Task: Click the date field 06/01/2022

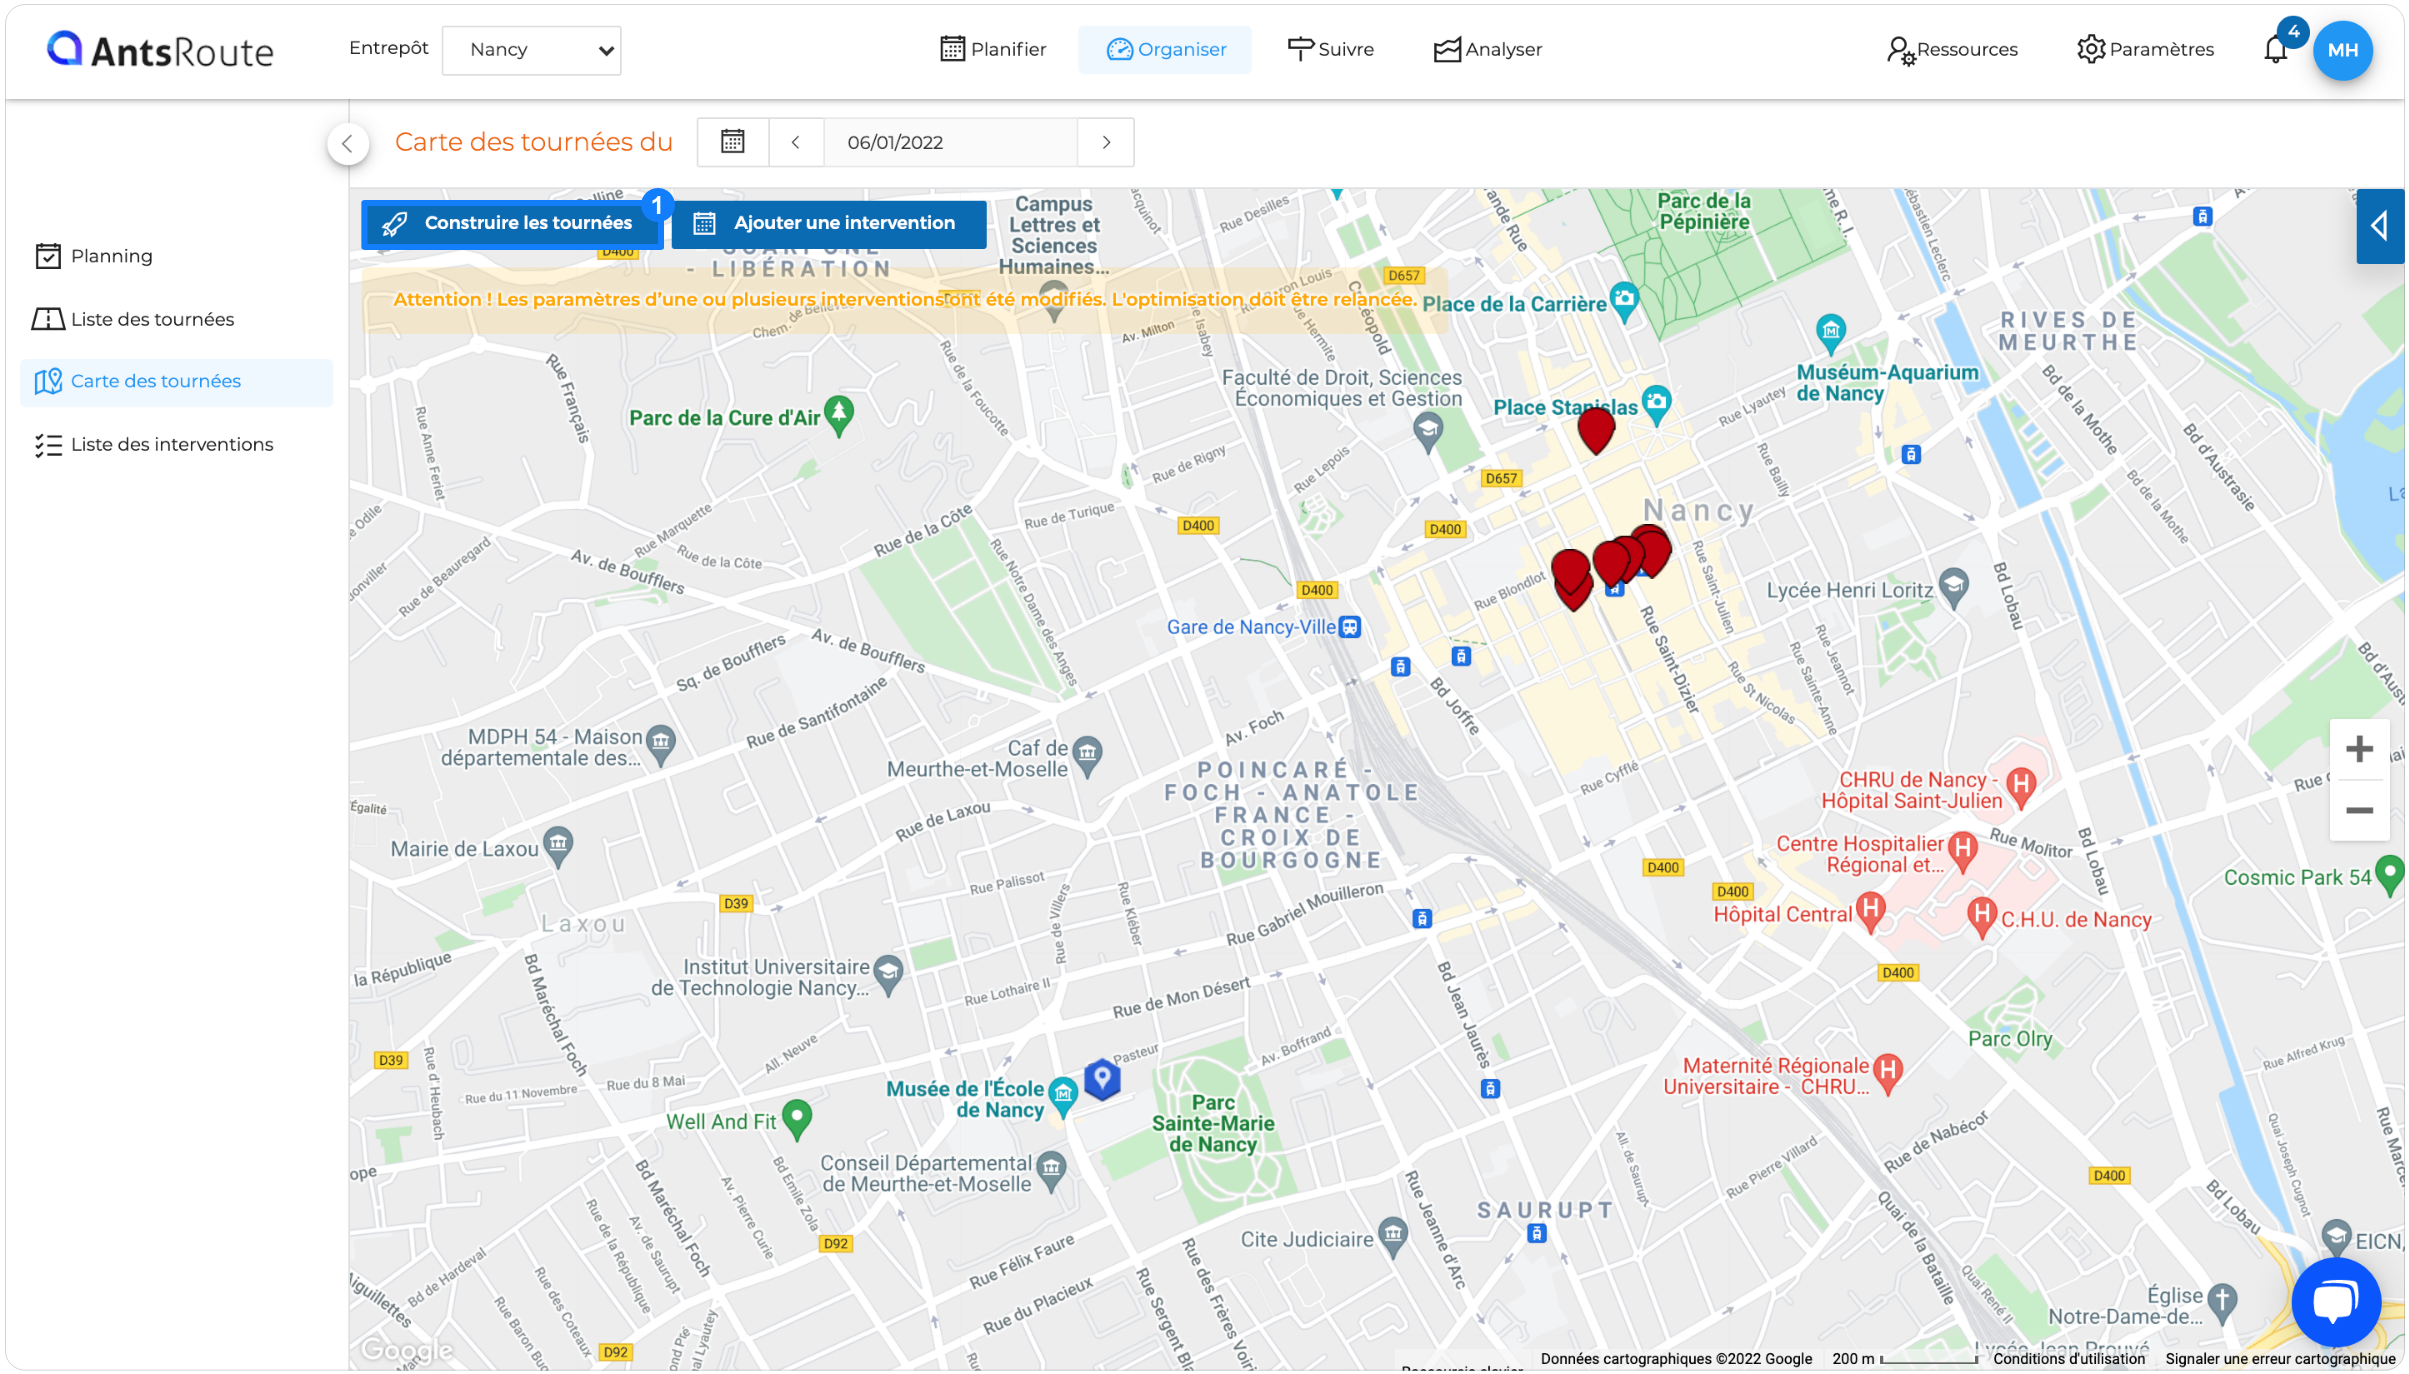Action: 950,142
